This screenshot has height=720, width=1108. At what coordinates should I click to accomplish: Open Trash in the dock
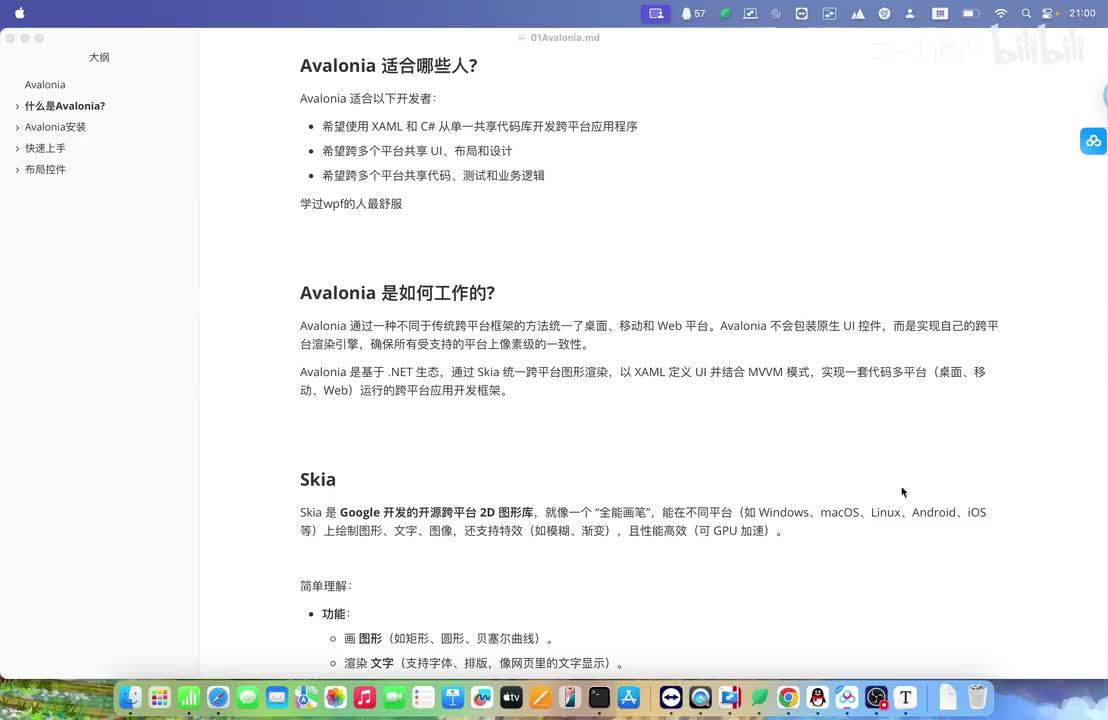977,698
